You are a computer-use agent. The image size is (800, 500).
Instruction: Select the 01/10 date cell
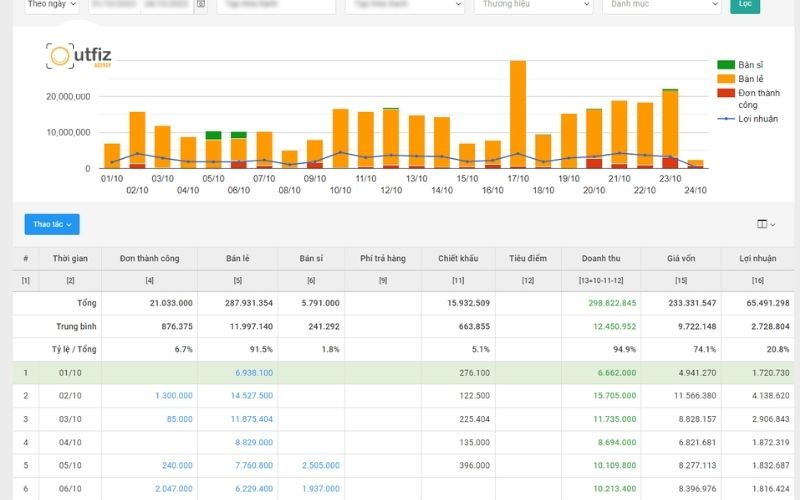click(x=70, y=373)
